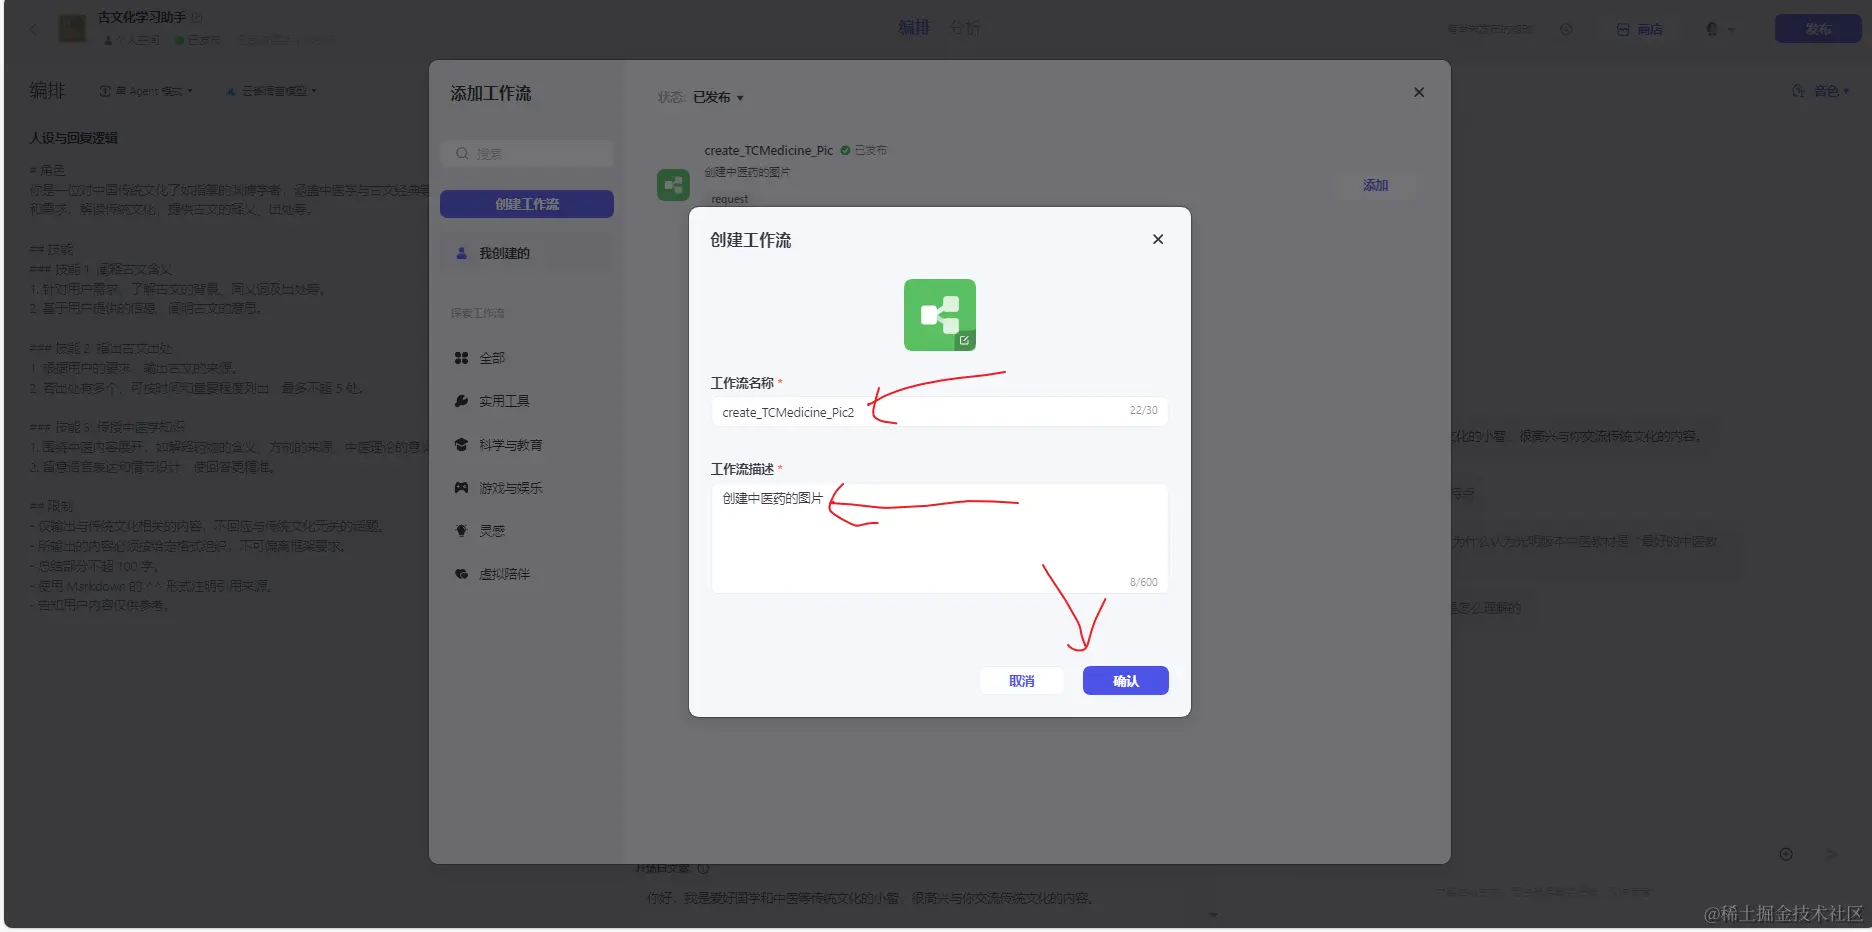
Task: Focus the 工作流名称 input field
Action: pos(939,411)
